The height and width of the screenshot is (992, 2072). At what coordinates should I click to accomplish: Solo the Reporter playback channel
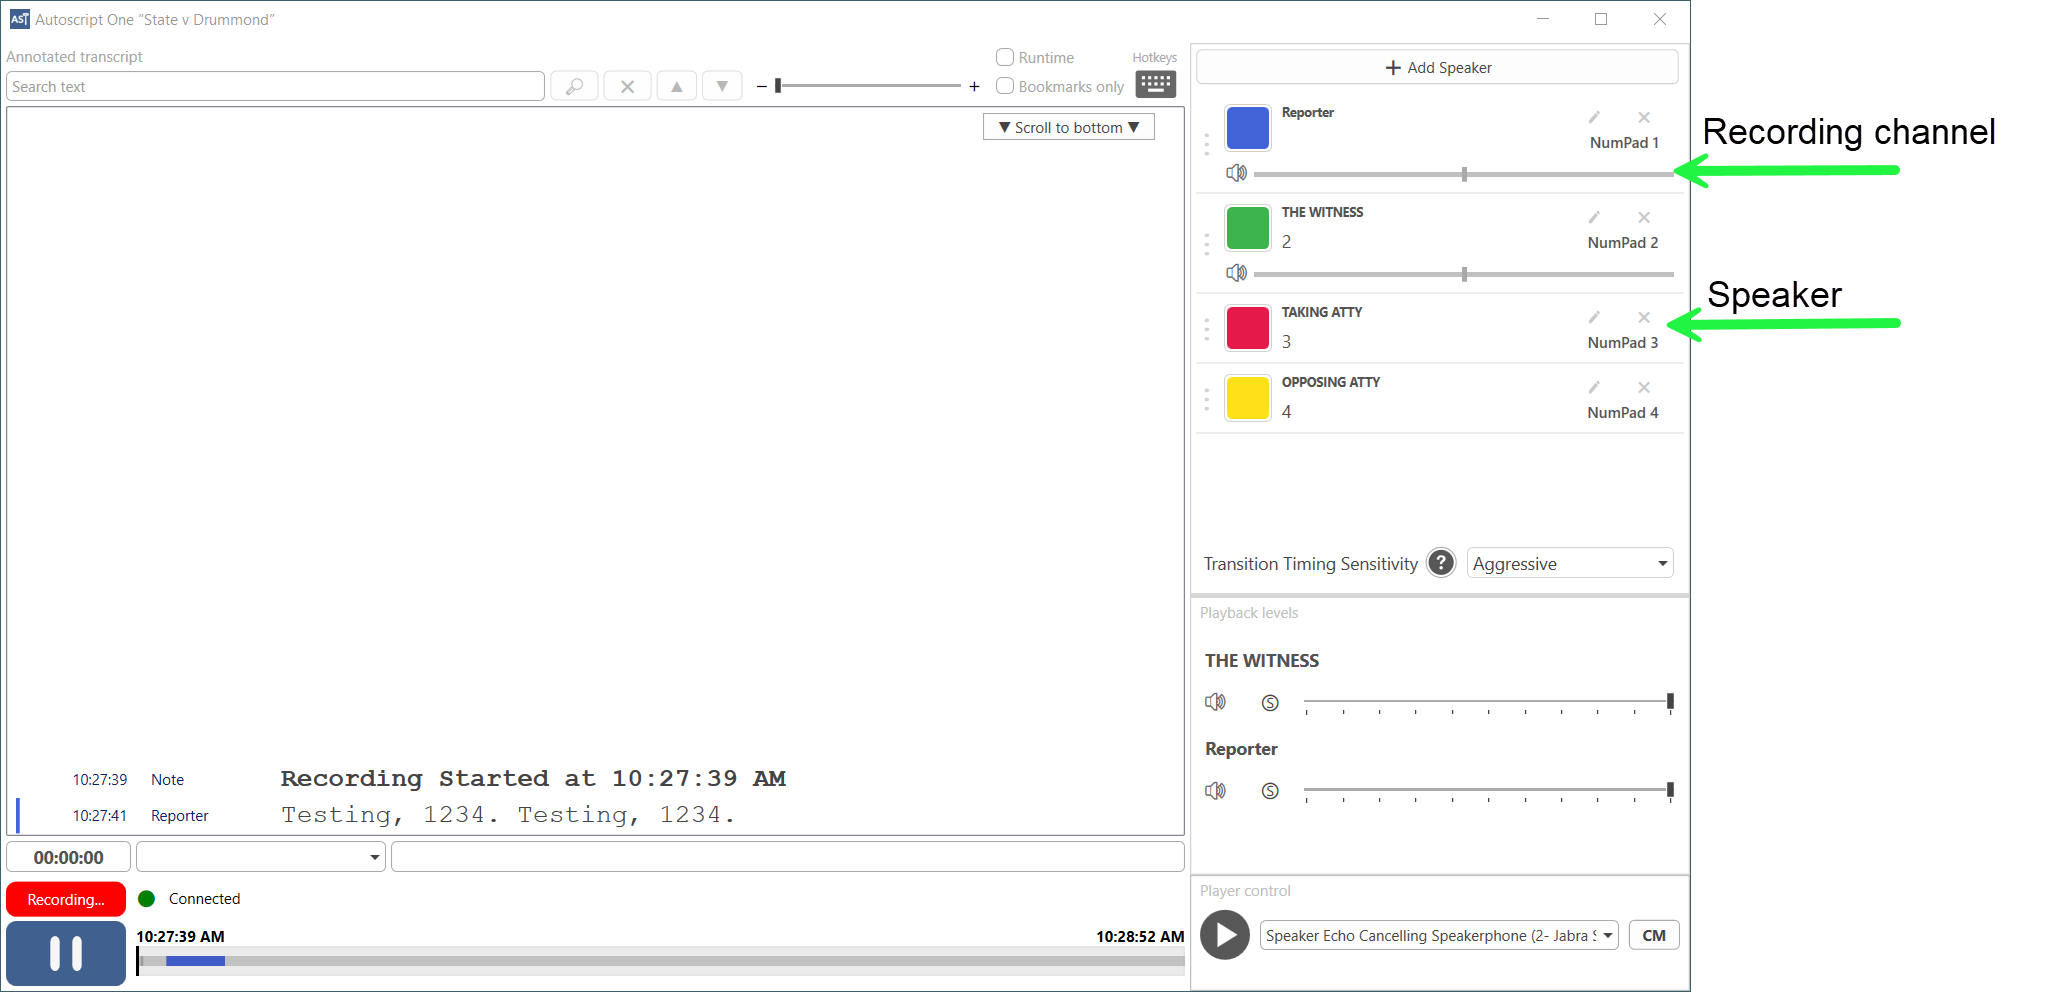(x=1270, y=791)
